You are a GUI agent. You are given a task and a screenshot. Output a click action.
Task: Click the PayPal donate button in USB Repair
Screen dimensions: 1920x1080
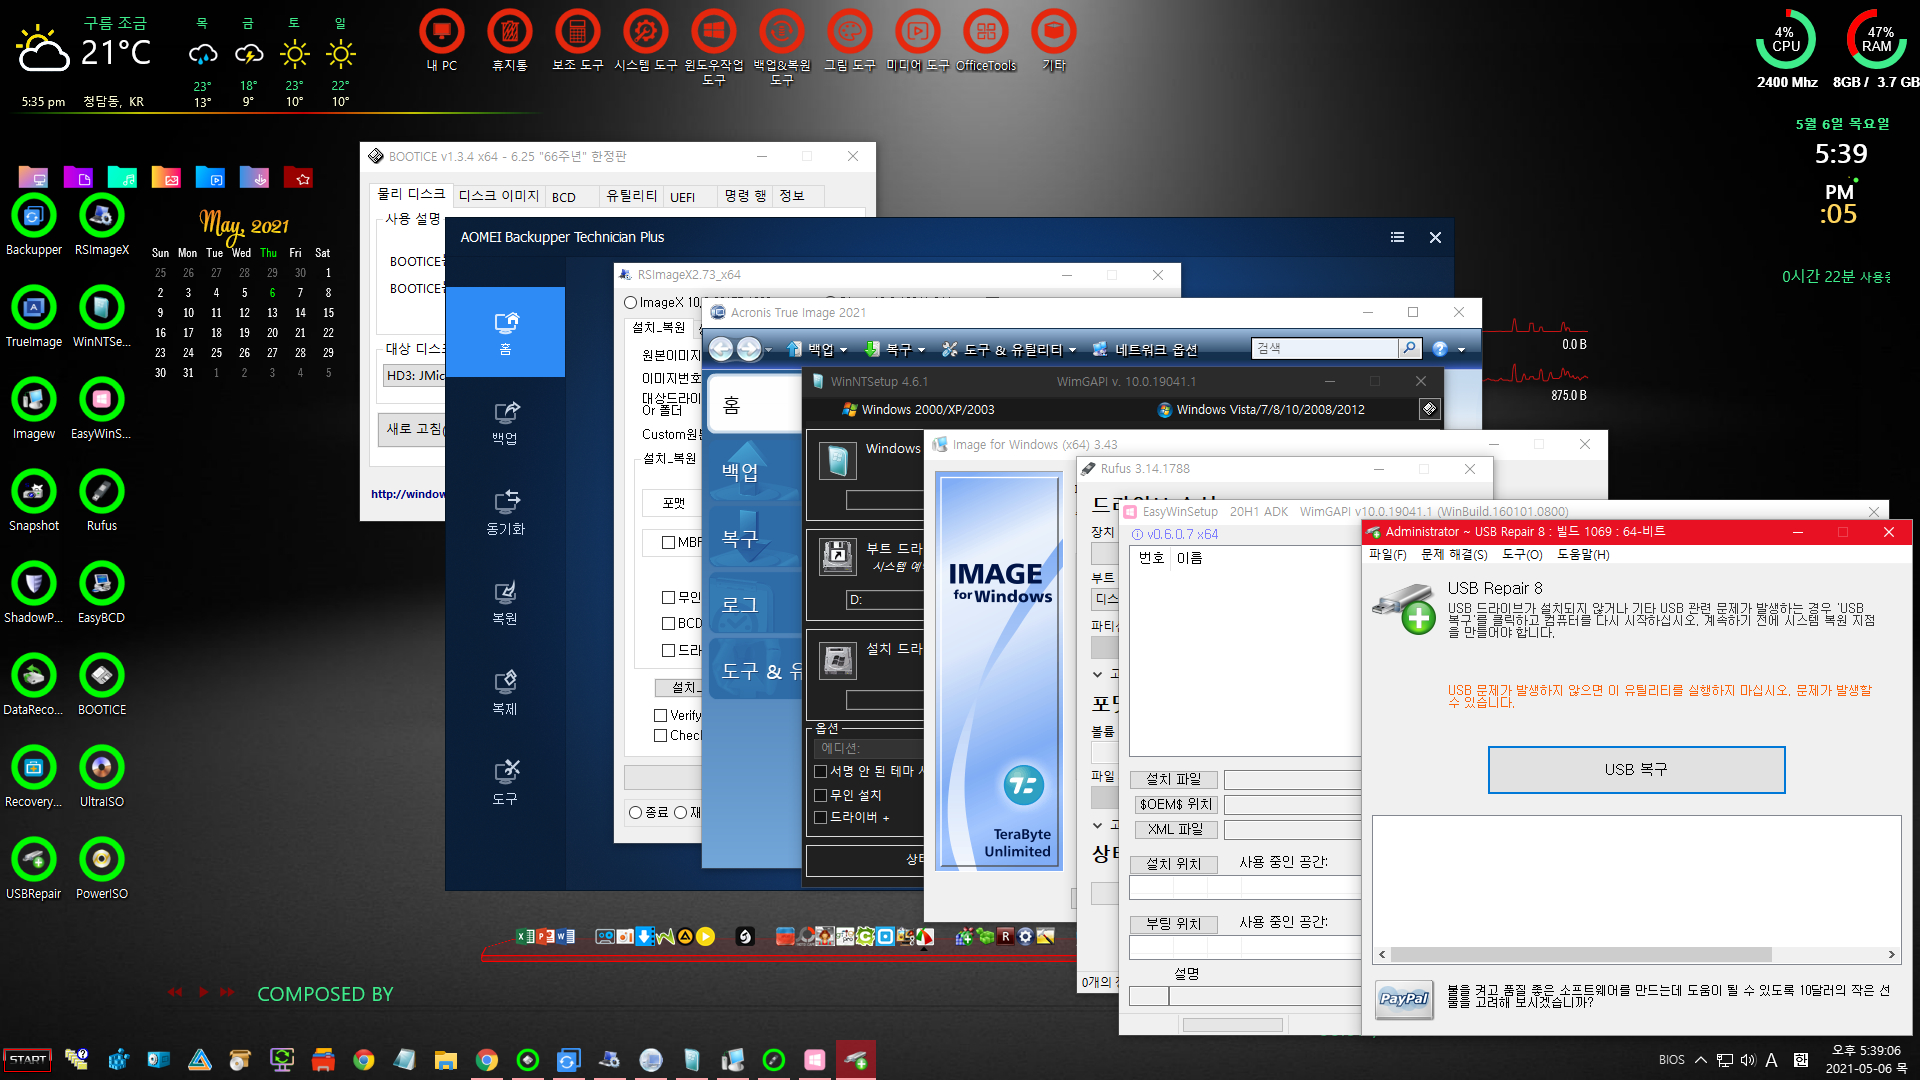pyautogui.click(x=1404, y=998)
